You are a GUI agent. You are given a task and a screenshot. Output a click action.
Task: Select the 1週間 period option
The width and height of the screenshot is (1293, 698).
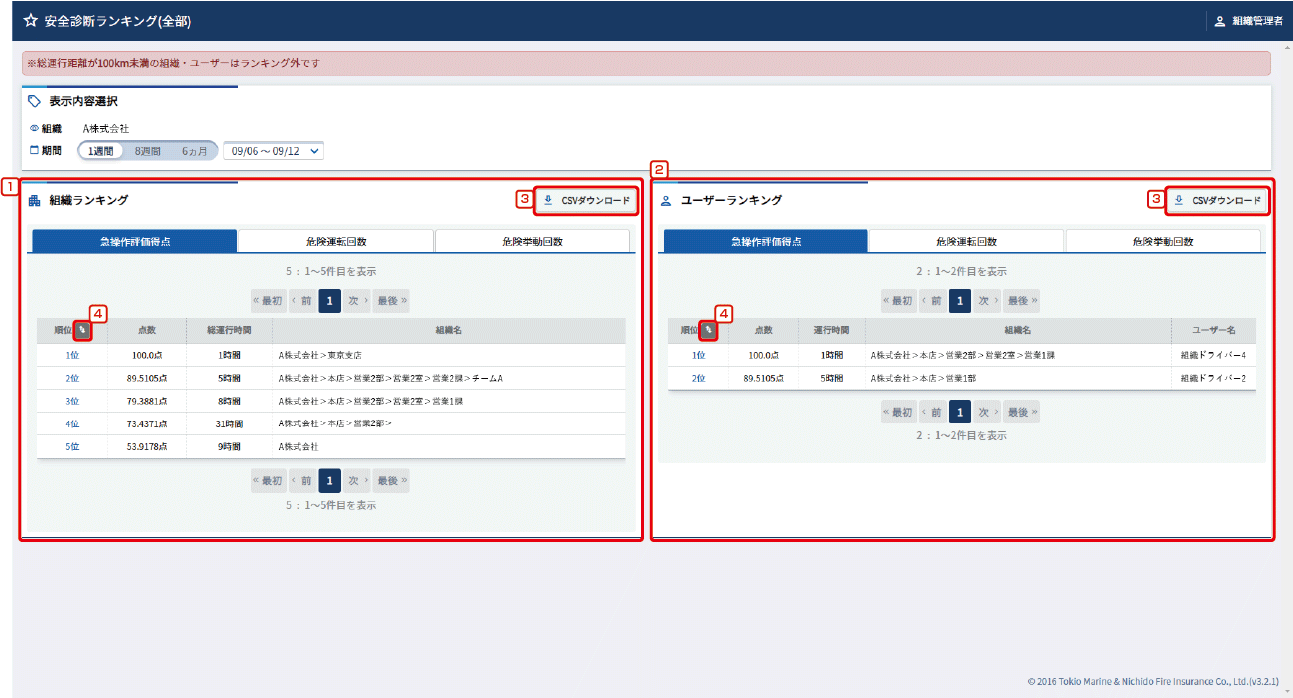103,151
